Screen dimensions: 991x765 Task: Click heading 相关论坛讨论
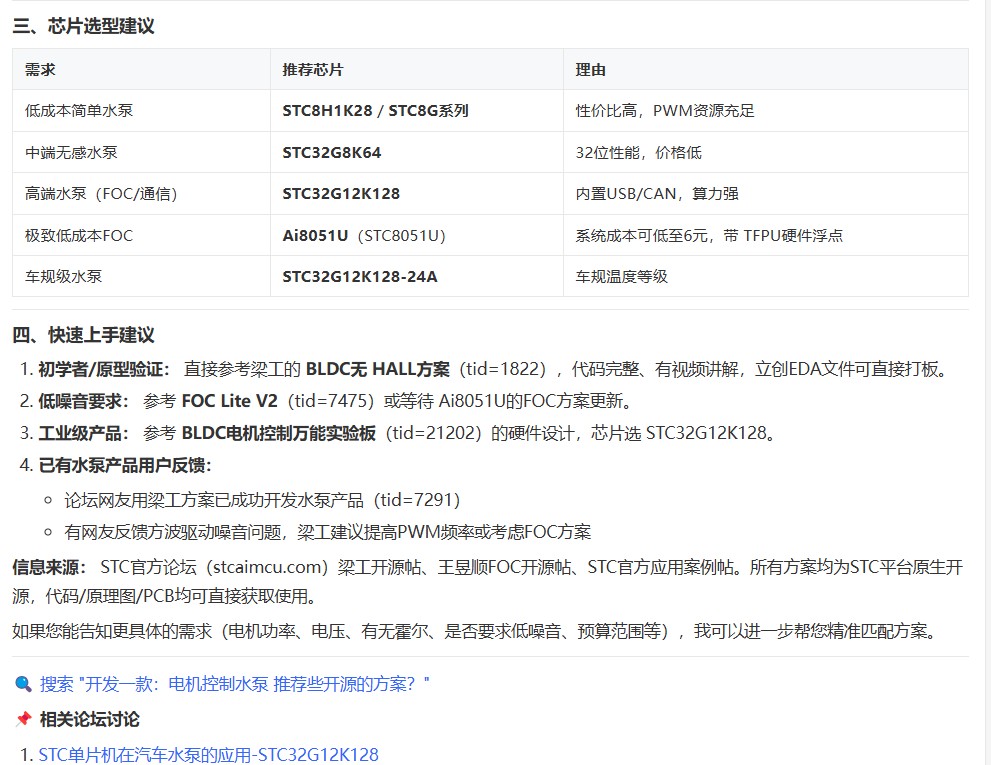pyautogui.click(x=89, y=719)
